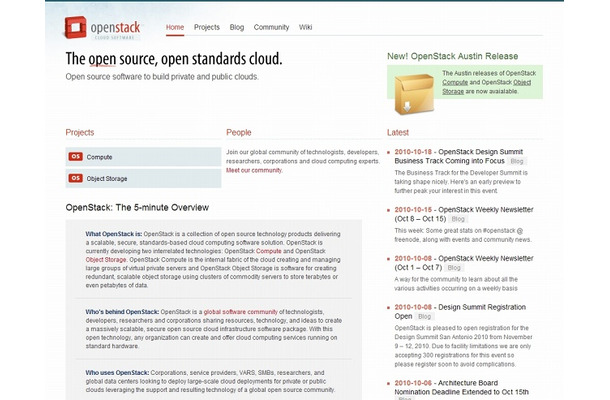
Task: Click the 'OpenStack: The 5-minute Overview' heading
Action: (x=137, y=207)
